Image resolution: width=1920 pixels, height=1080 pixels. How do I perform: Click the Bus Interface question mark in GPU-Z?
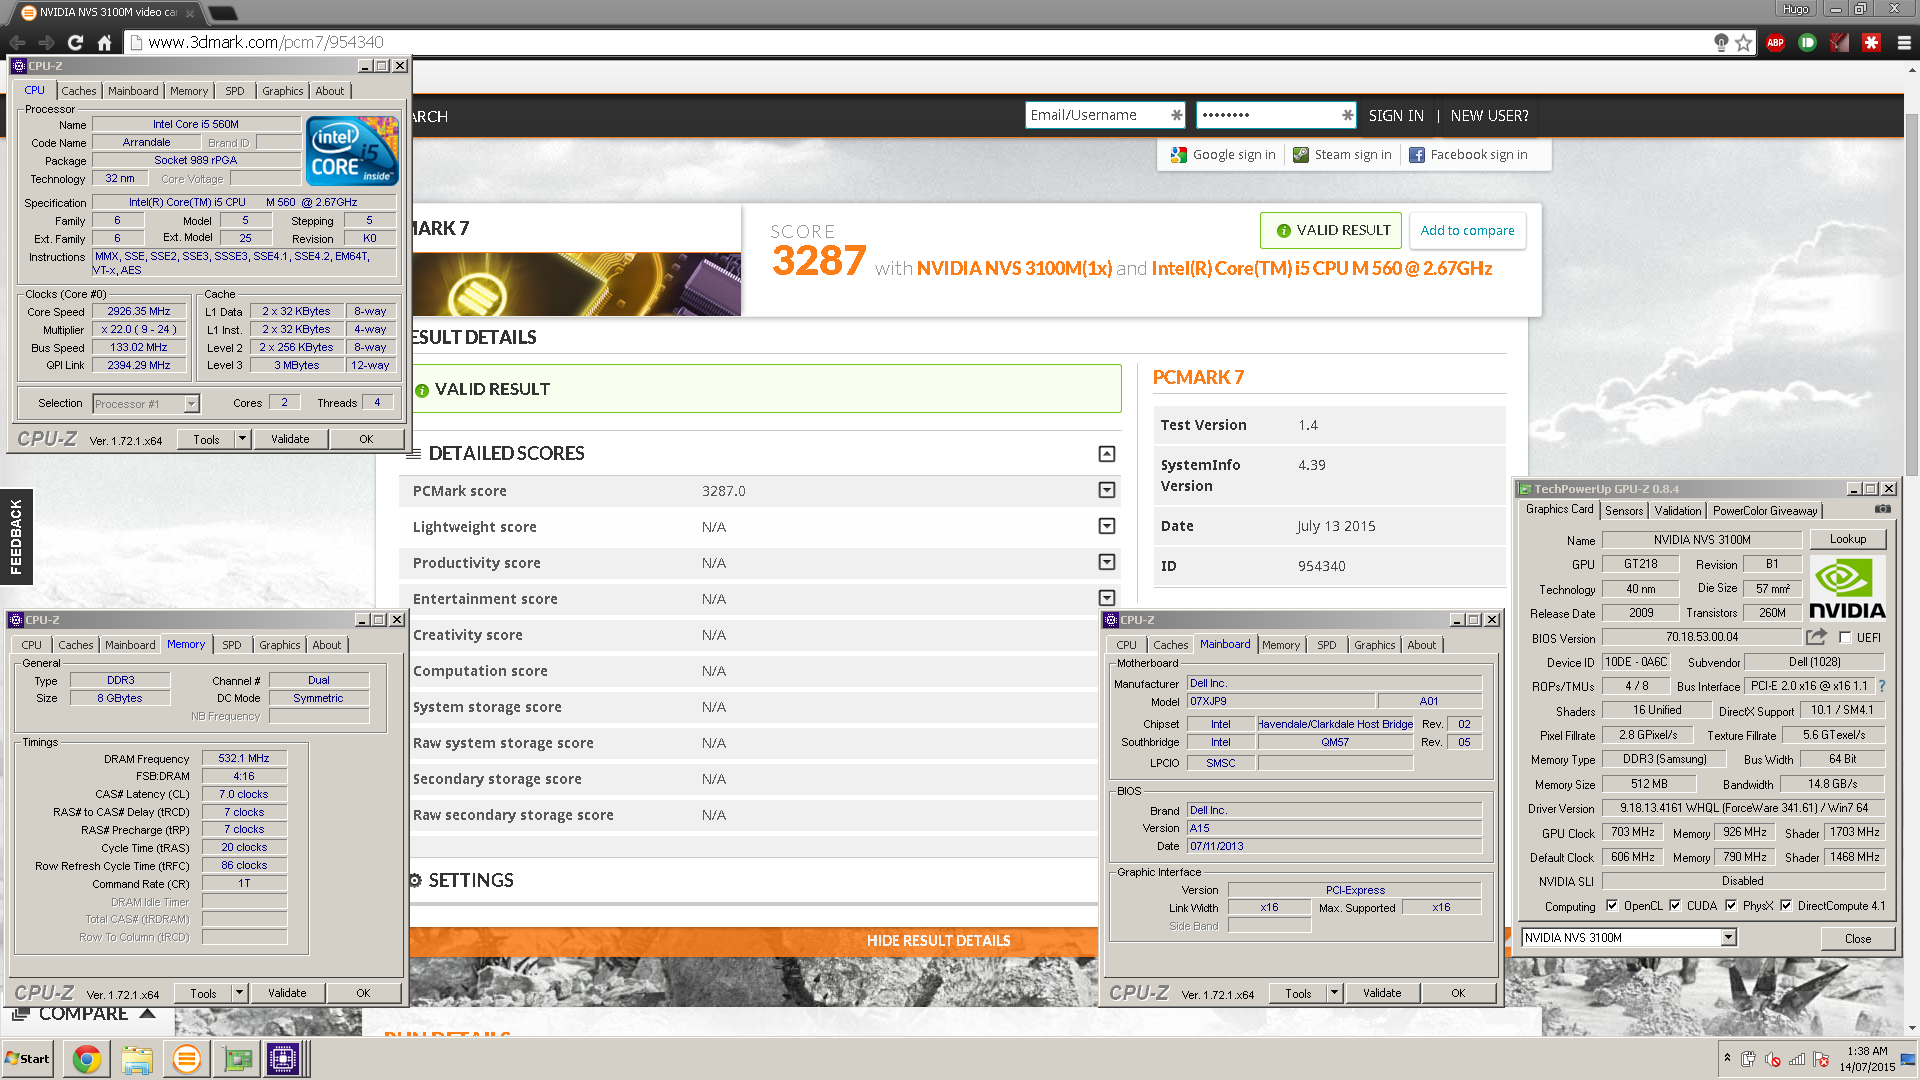click(x=1882, y=686)
